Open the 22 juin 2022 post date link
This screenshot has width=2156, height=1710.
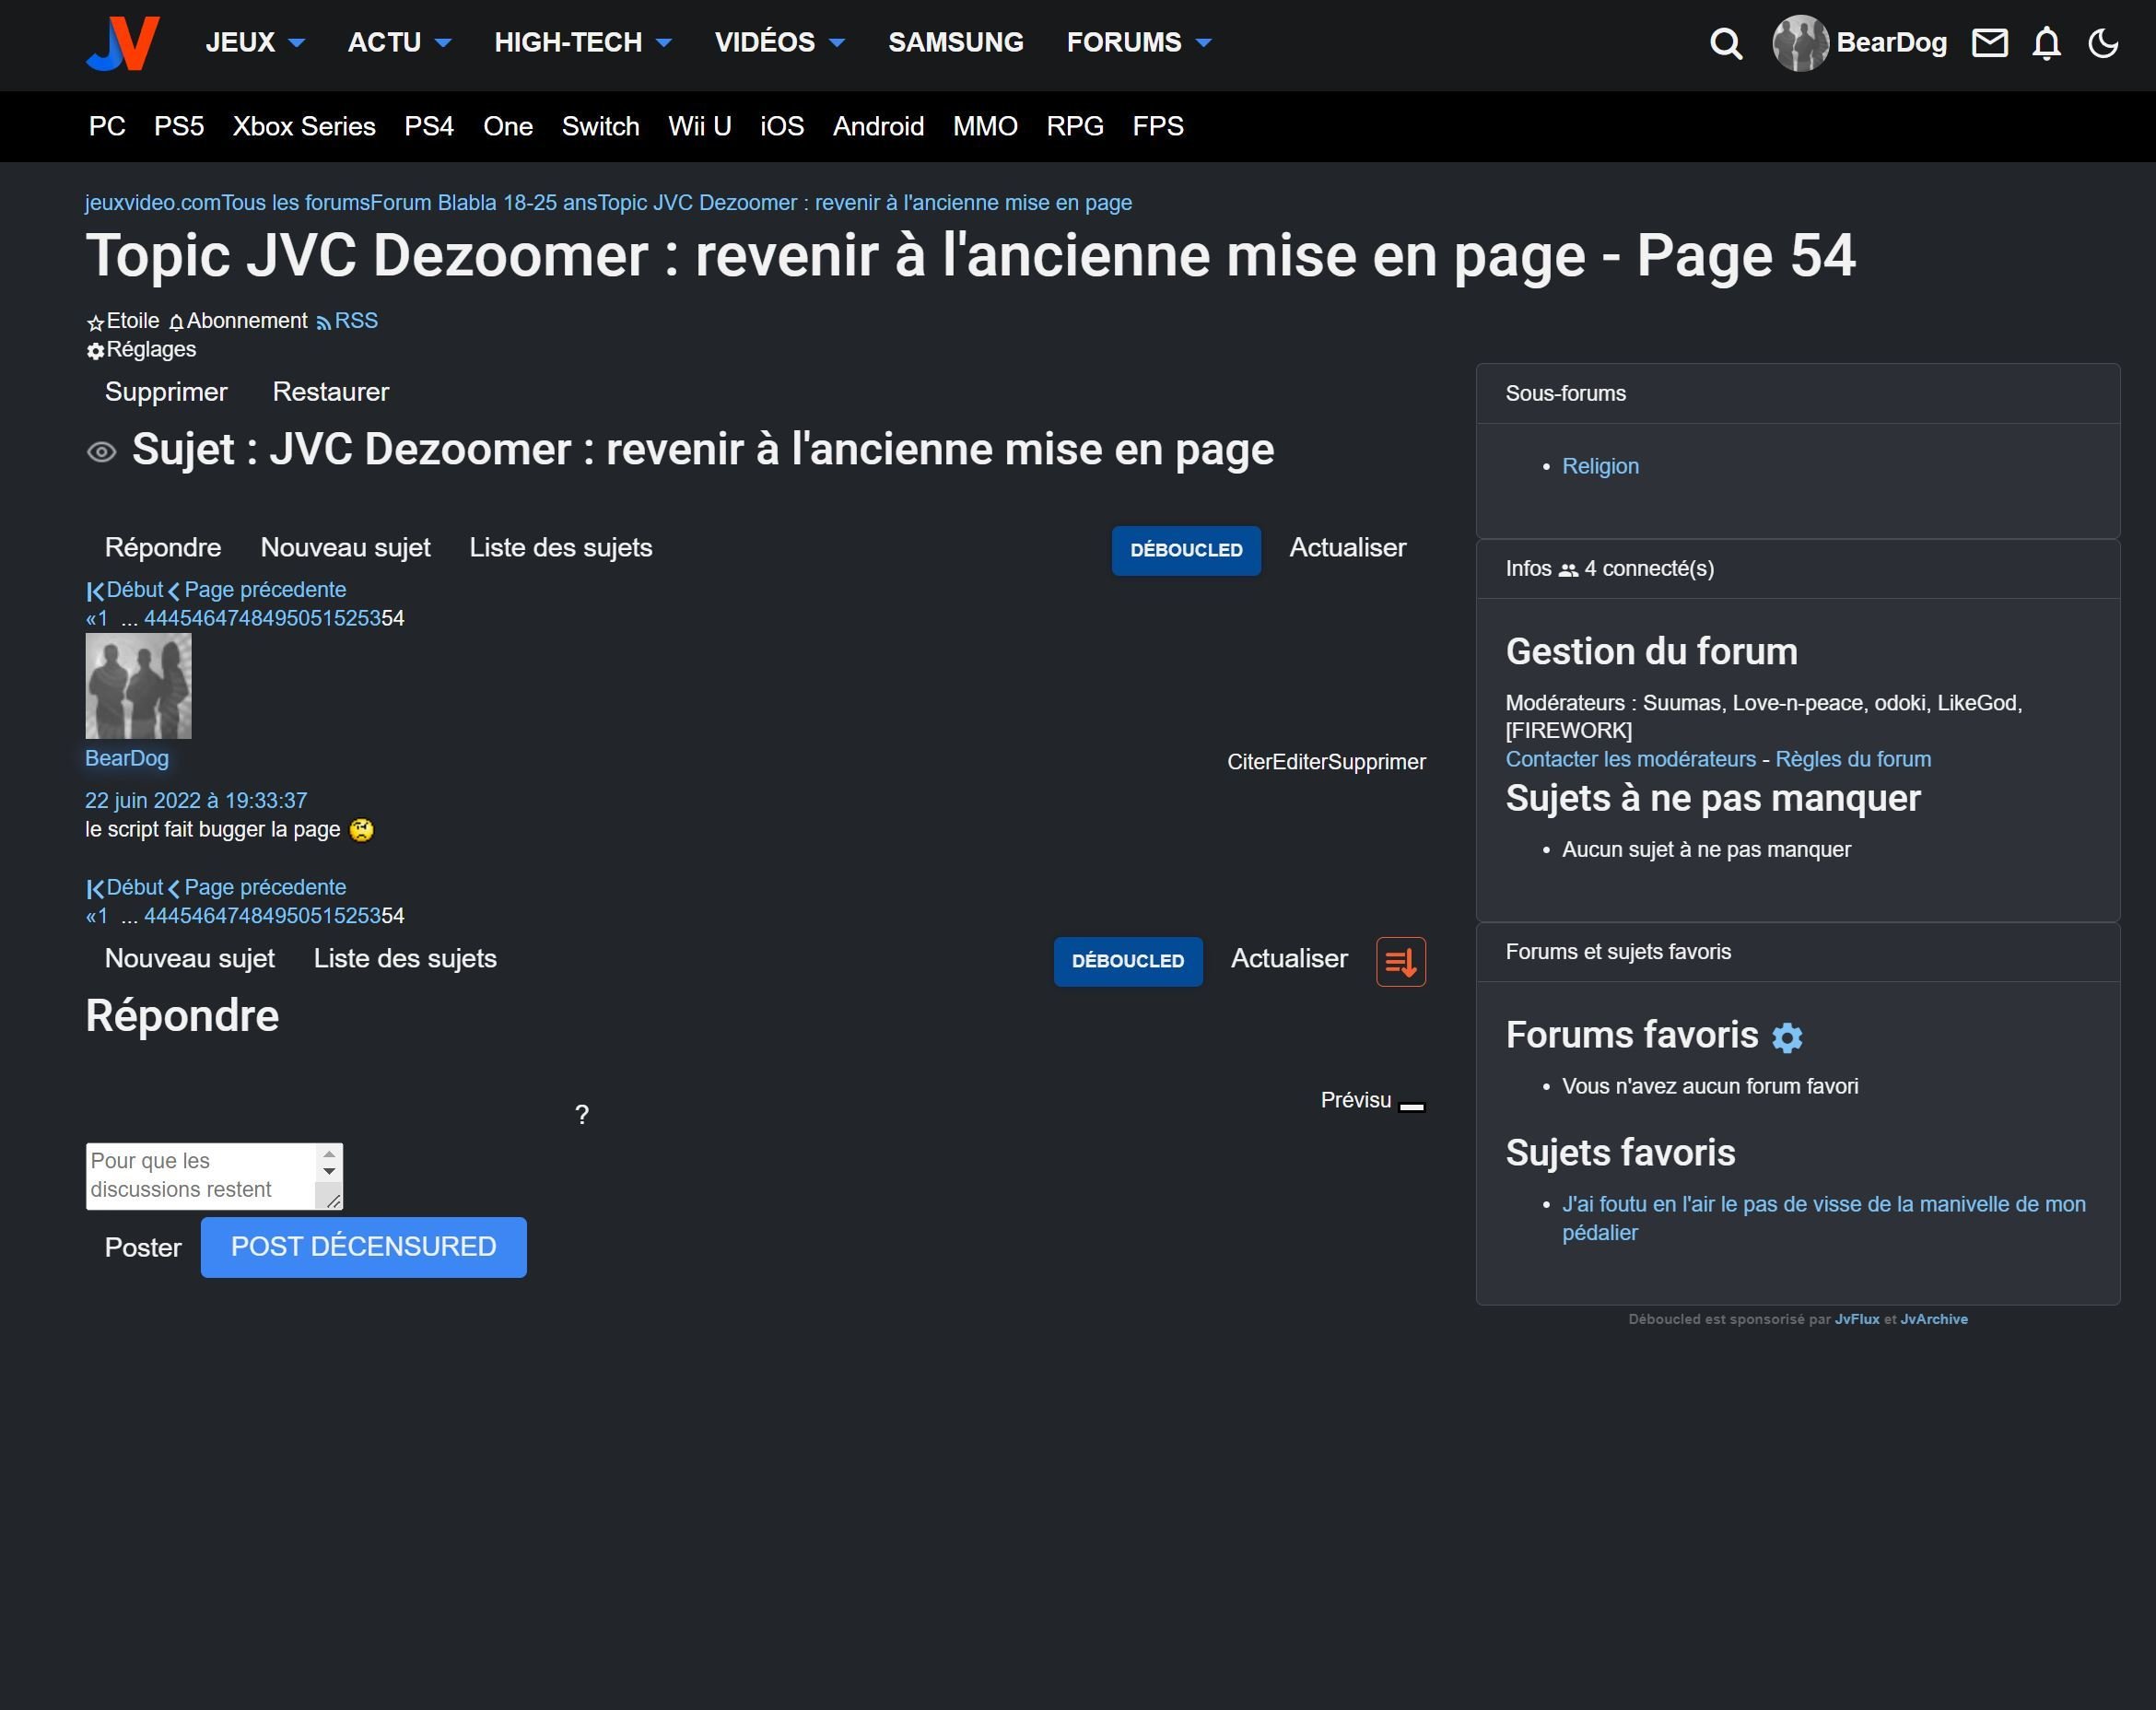click(x=196, y=801)
